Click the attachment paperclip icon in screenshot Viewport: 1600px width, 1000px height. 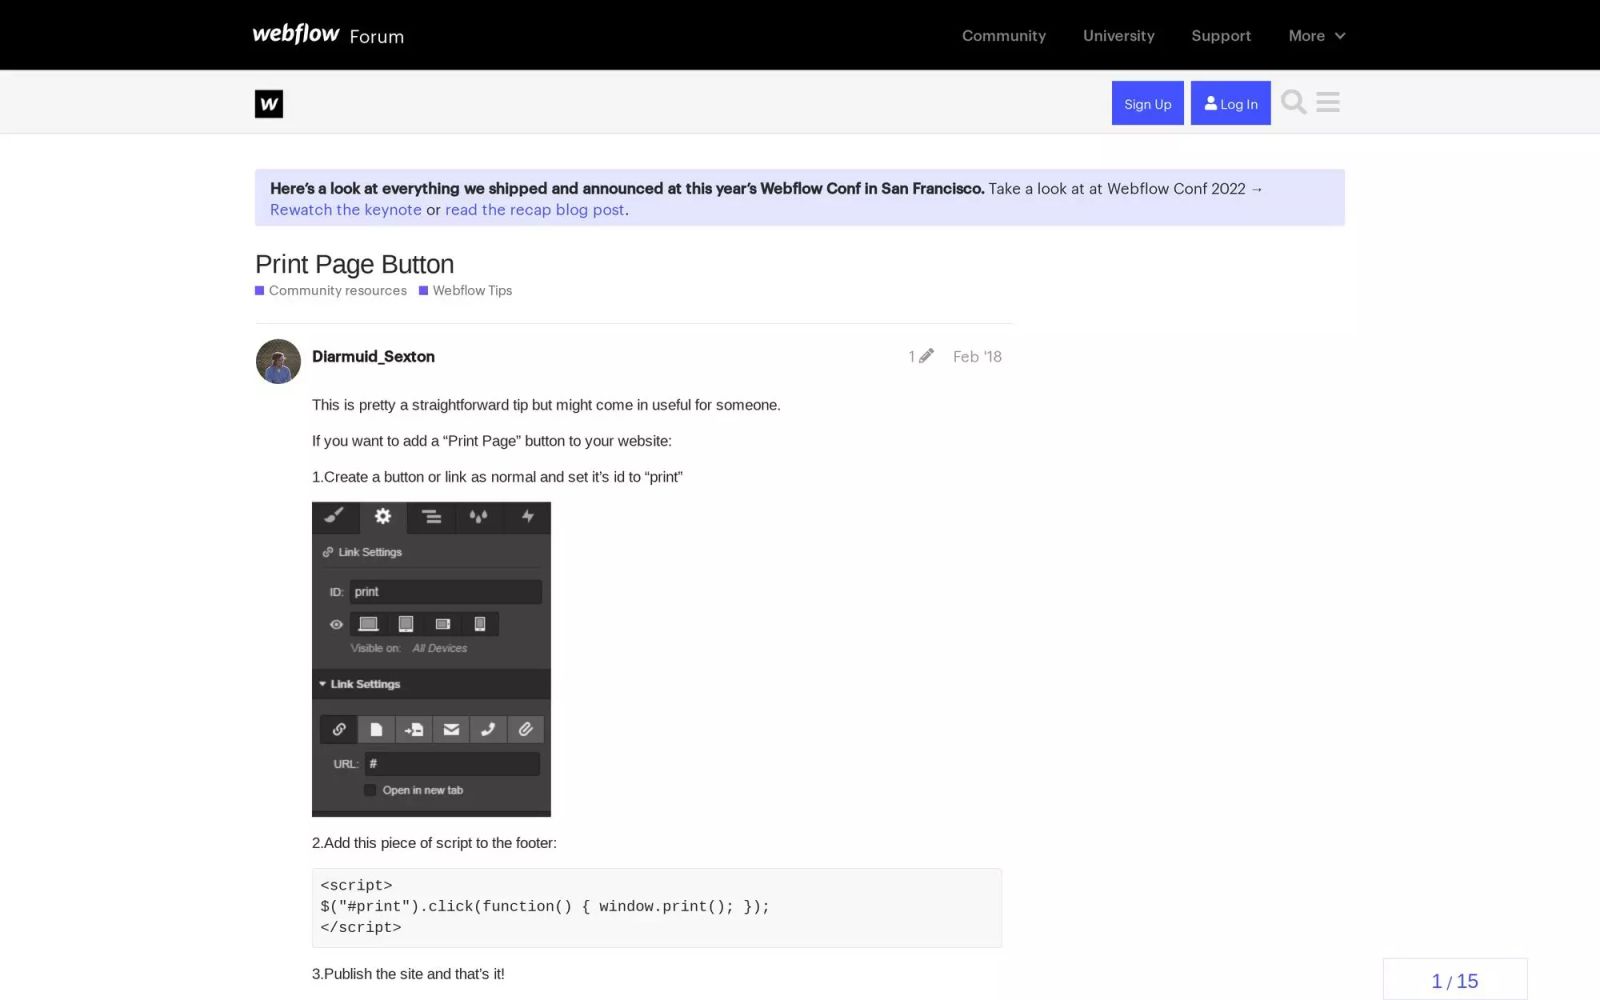point(525,729)
